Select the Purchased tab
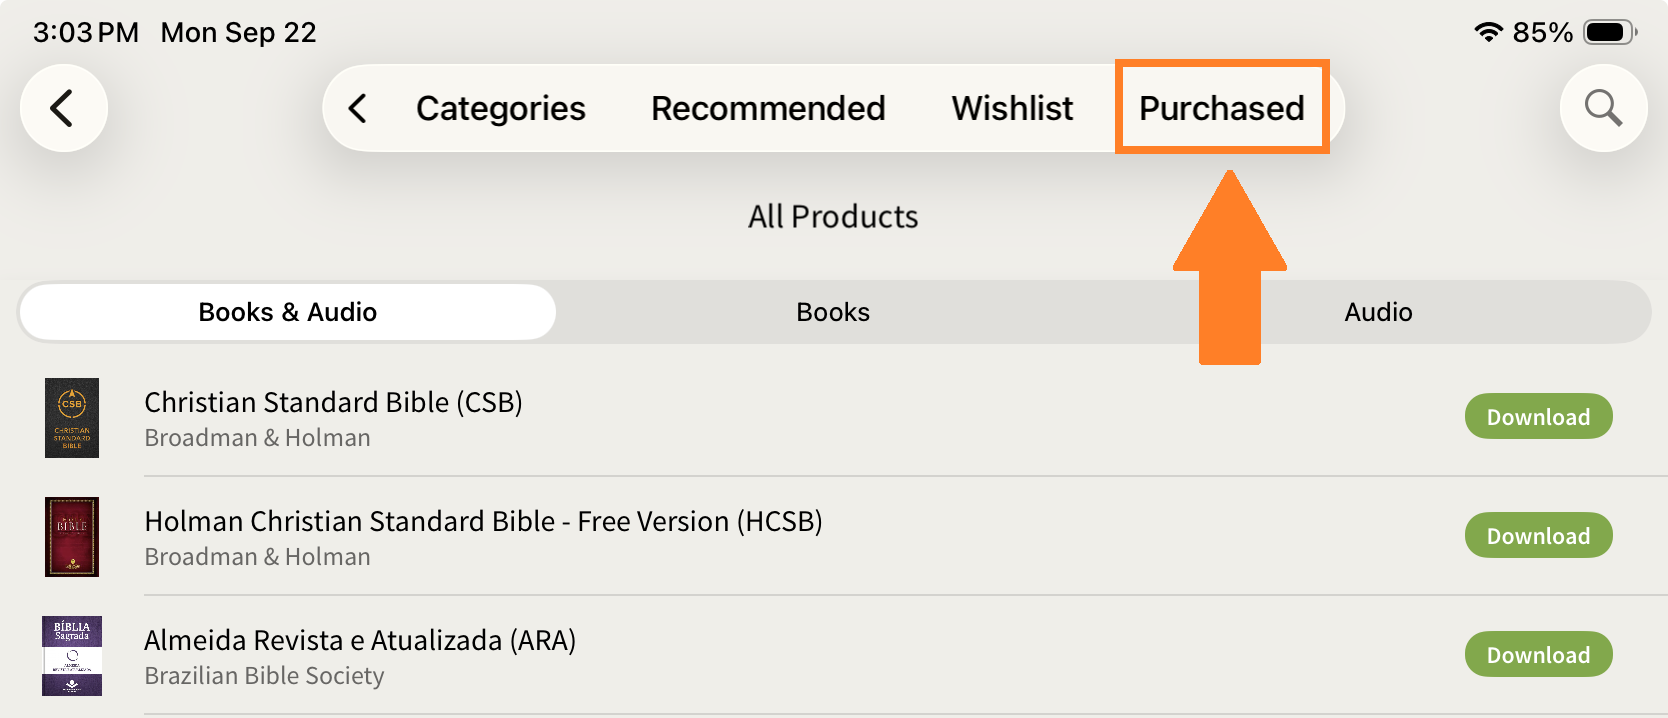This screenshot has height=718, width=1668. tap(1221, 108)
